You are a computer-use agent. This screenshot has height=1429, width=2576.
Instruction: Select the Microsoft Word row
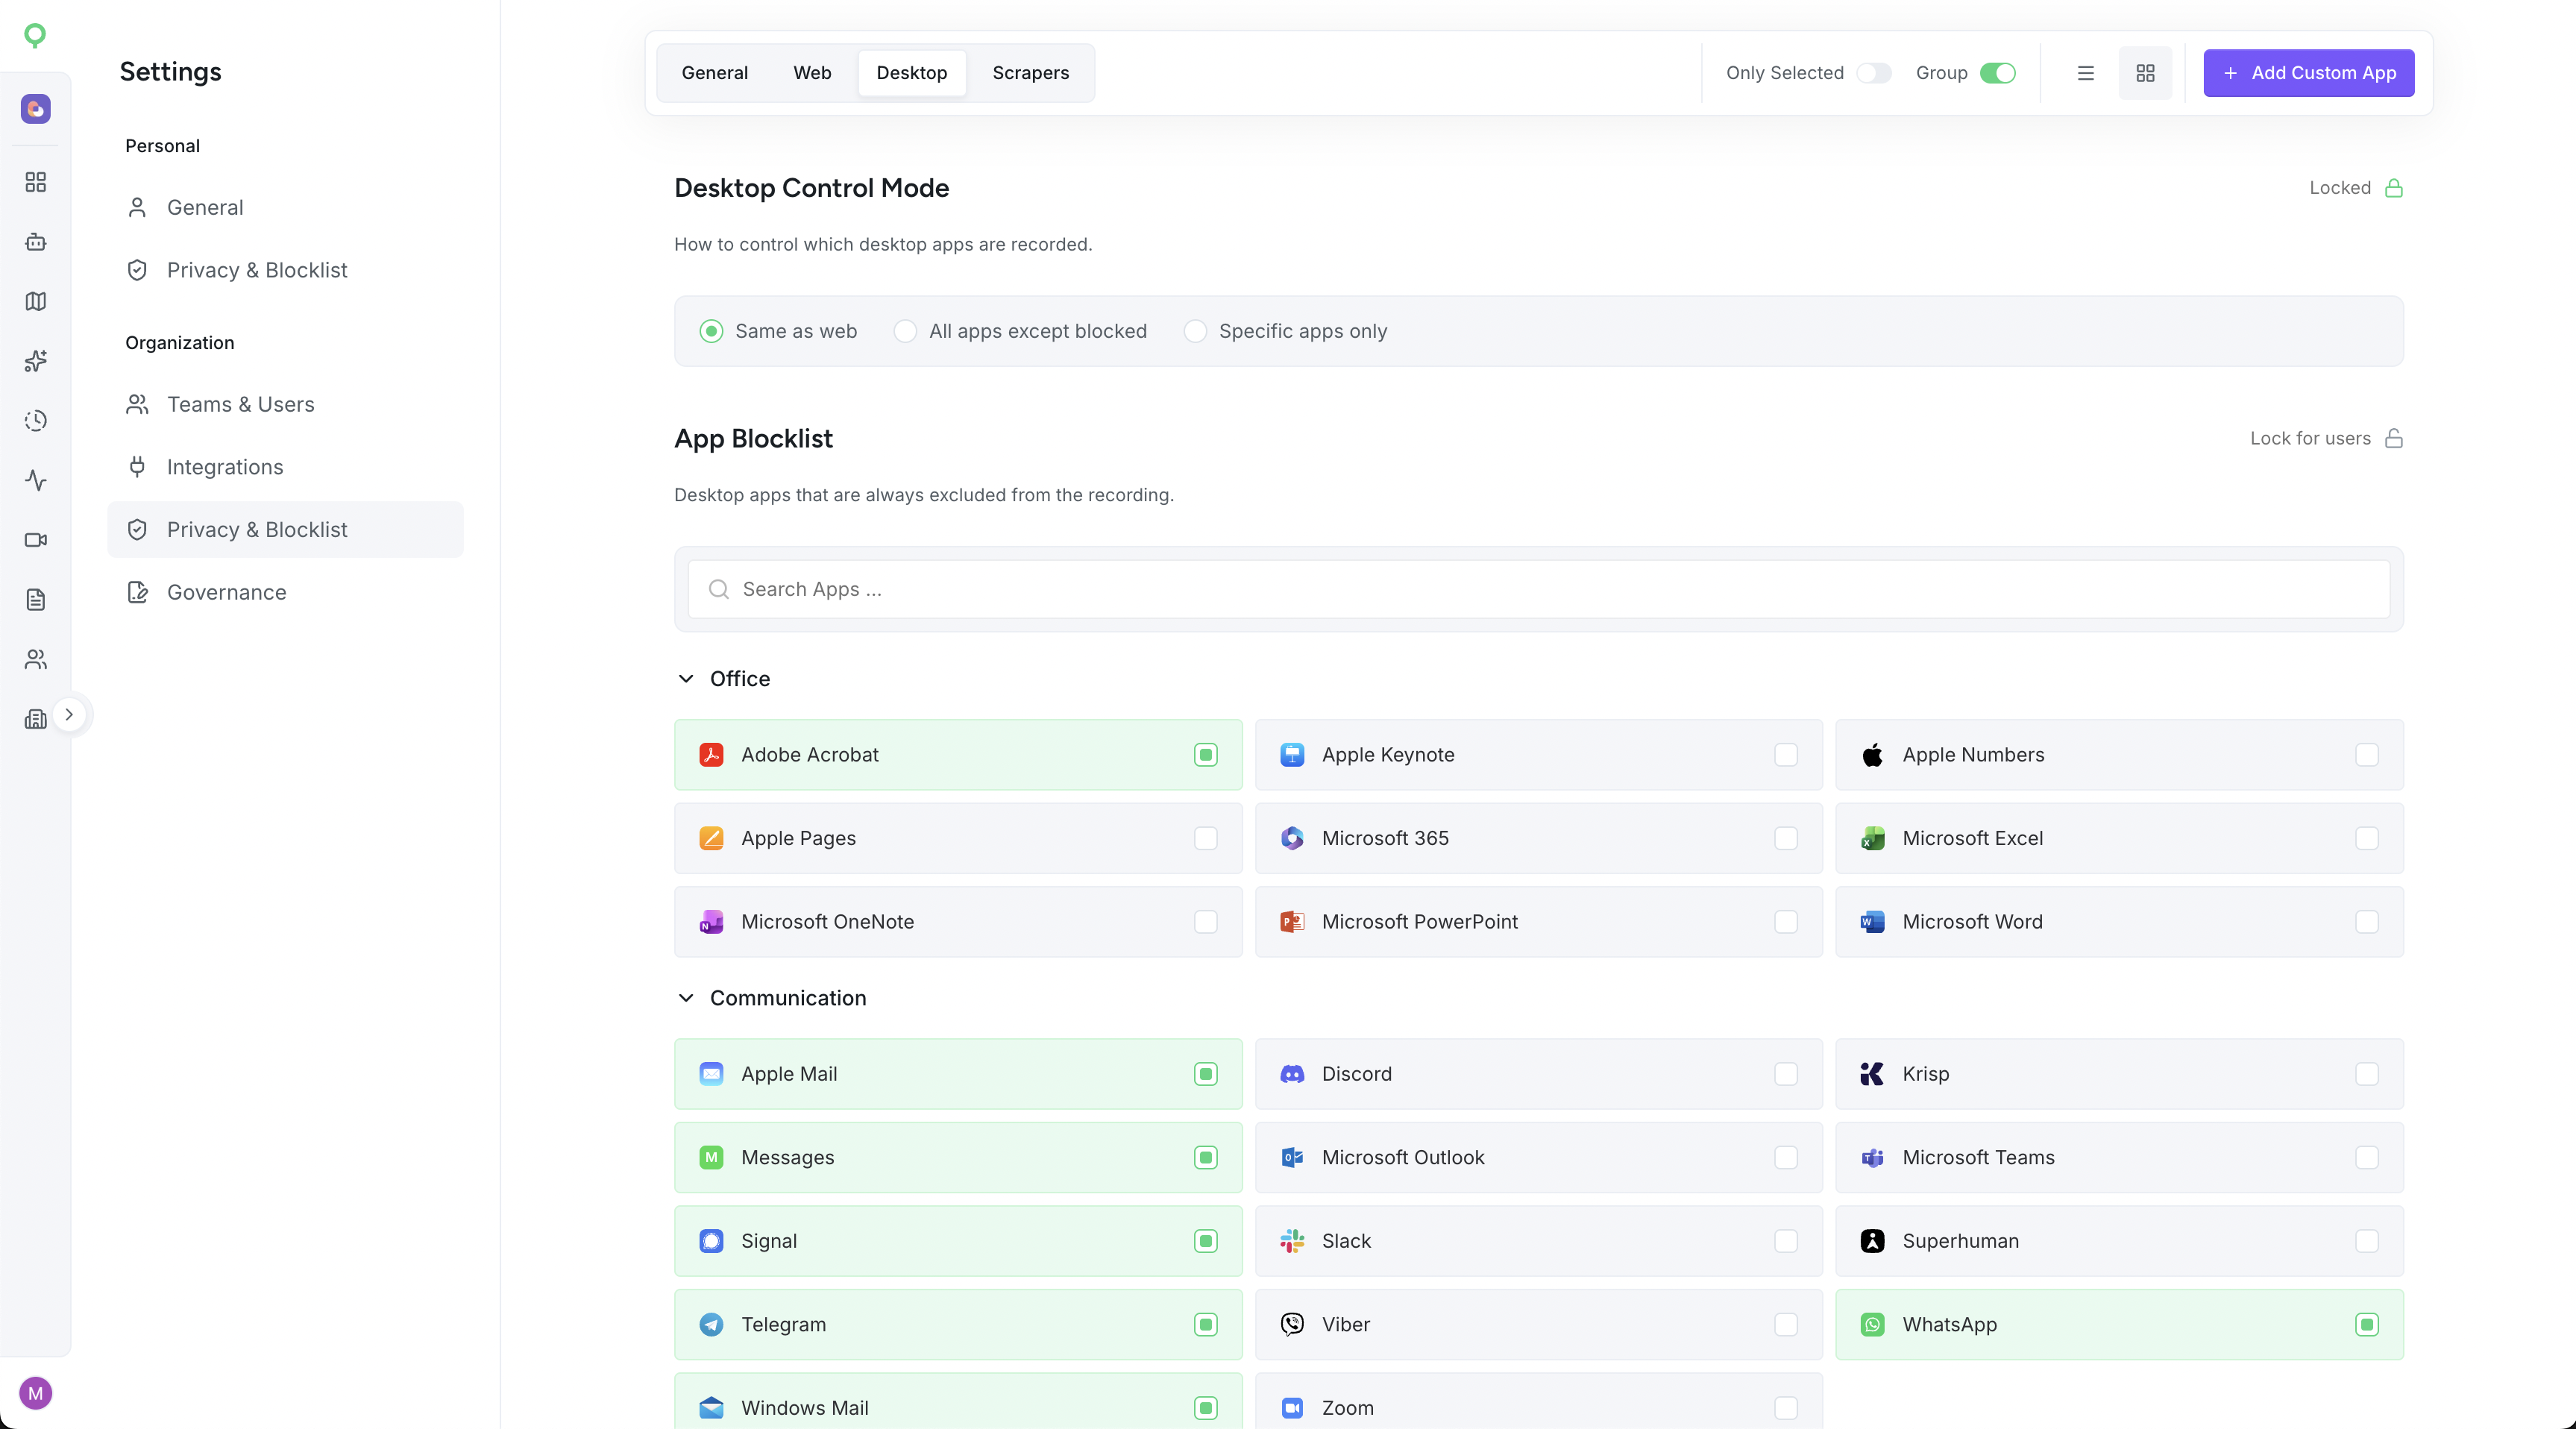point(2119,922)
